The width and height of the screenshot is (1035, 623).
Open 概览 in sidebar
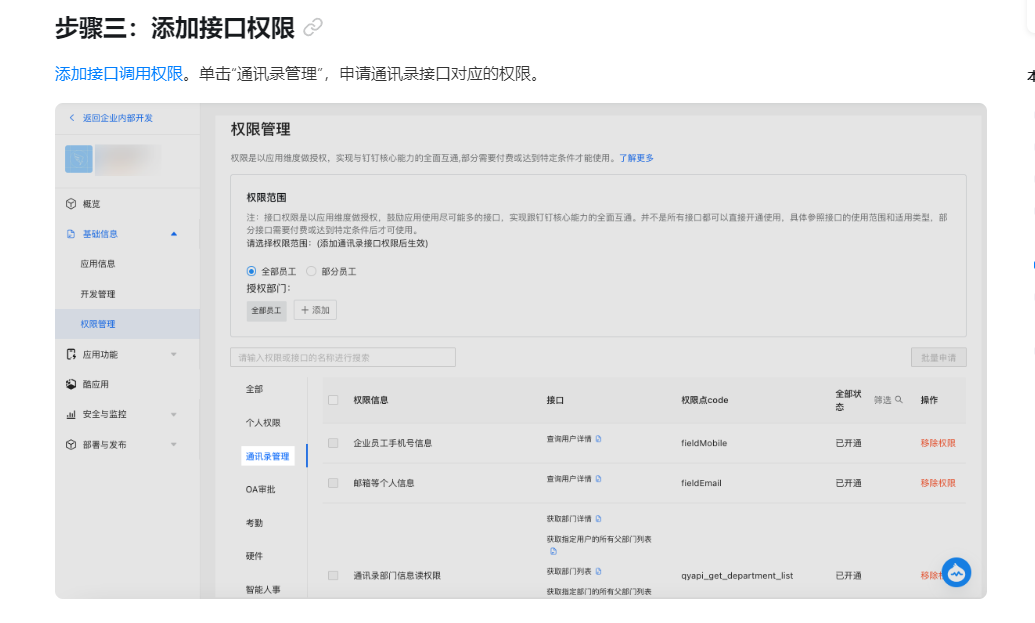coord(92,204)
